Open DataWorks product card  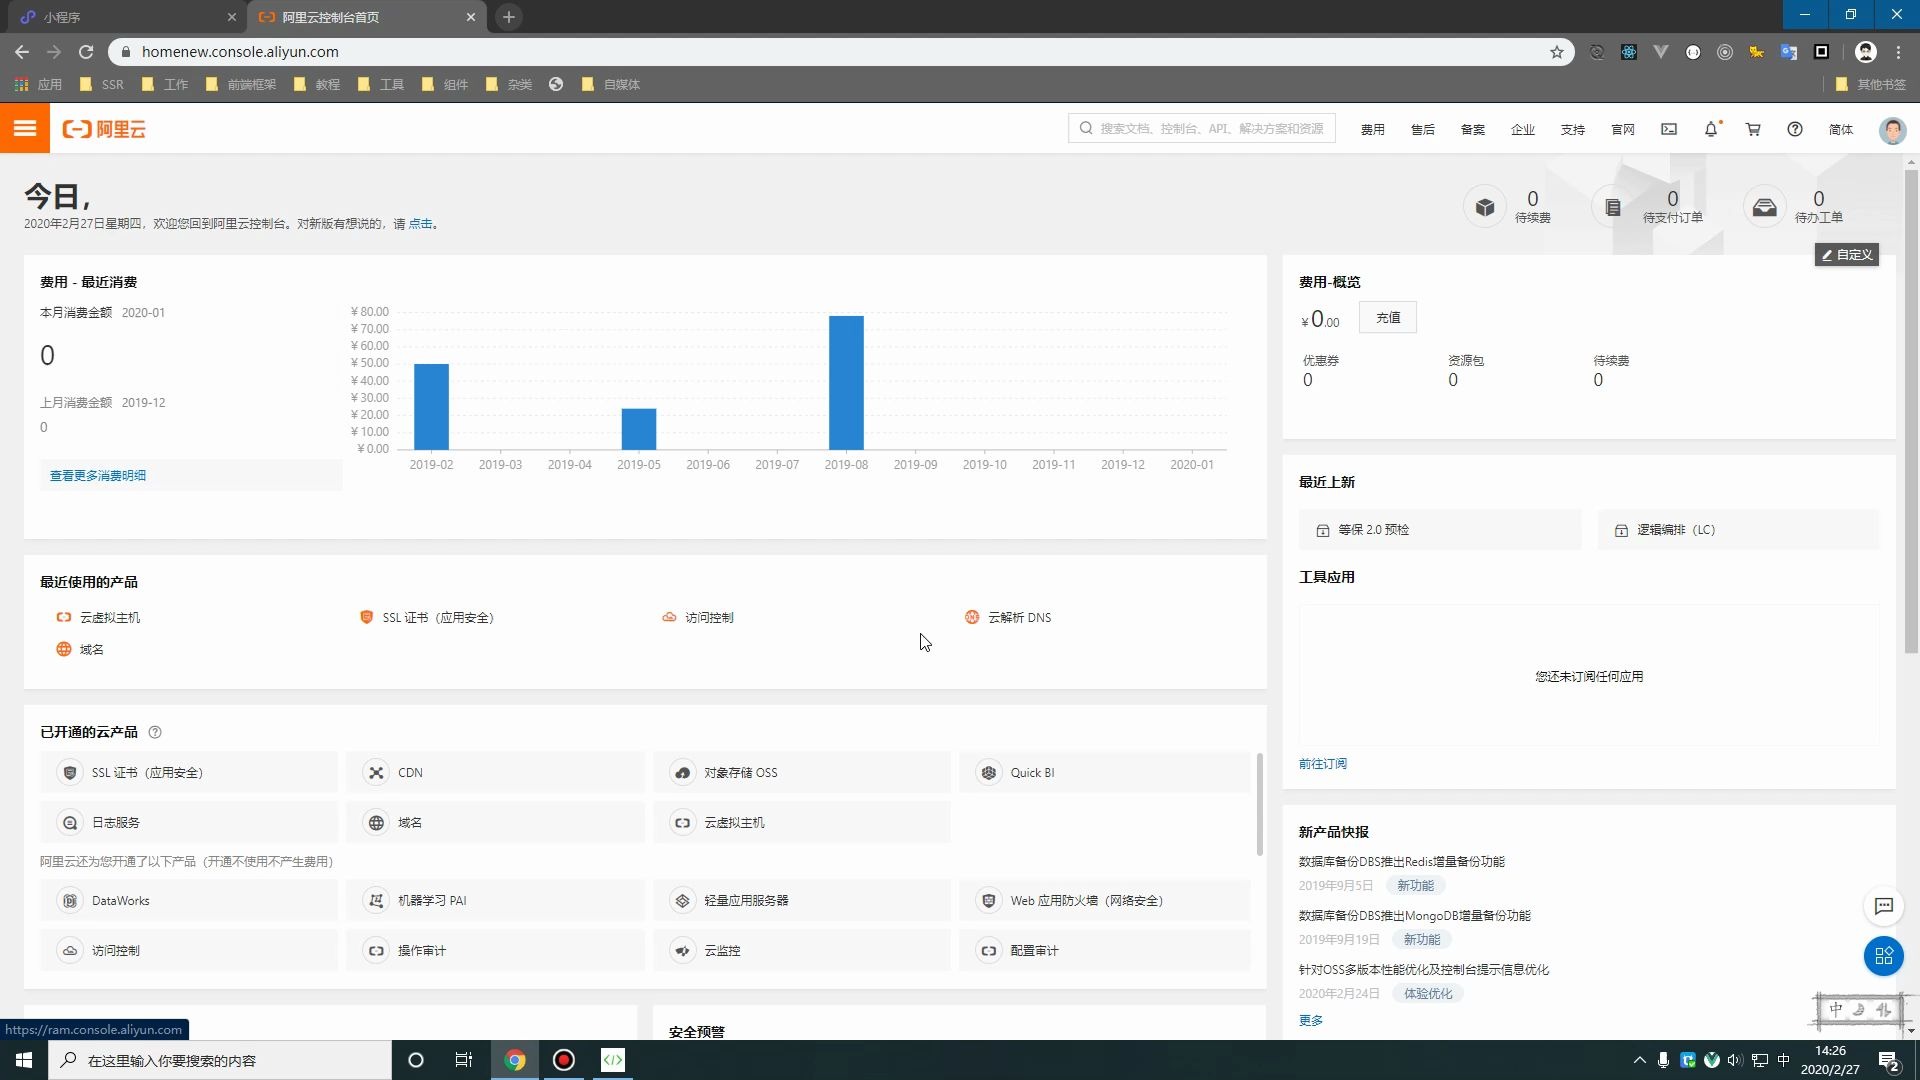click(x=188, y=901)
